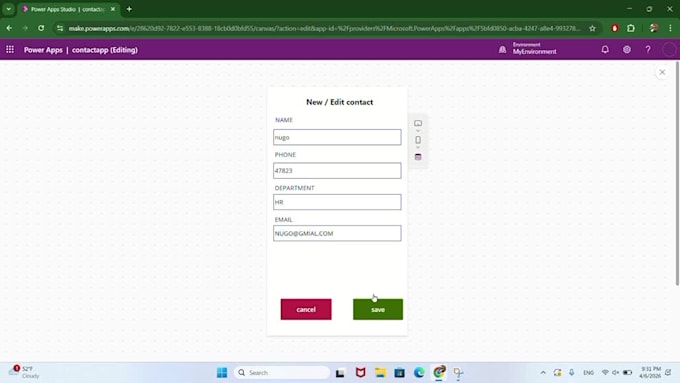Viewport: 680px width, 383px height.
Task: Click the taskbar Search box
Action: point(282,373)
